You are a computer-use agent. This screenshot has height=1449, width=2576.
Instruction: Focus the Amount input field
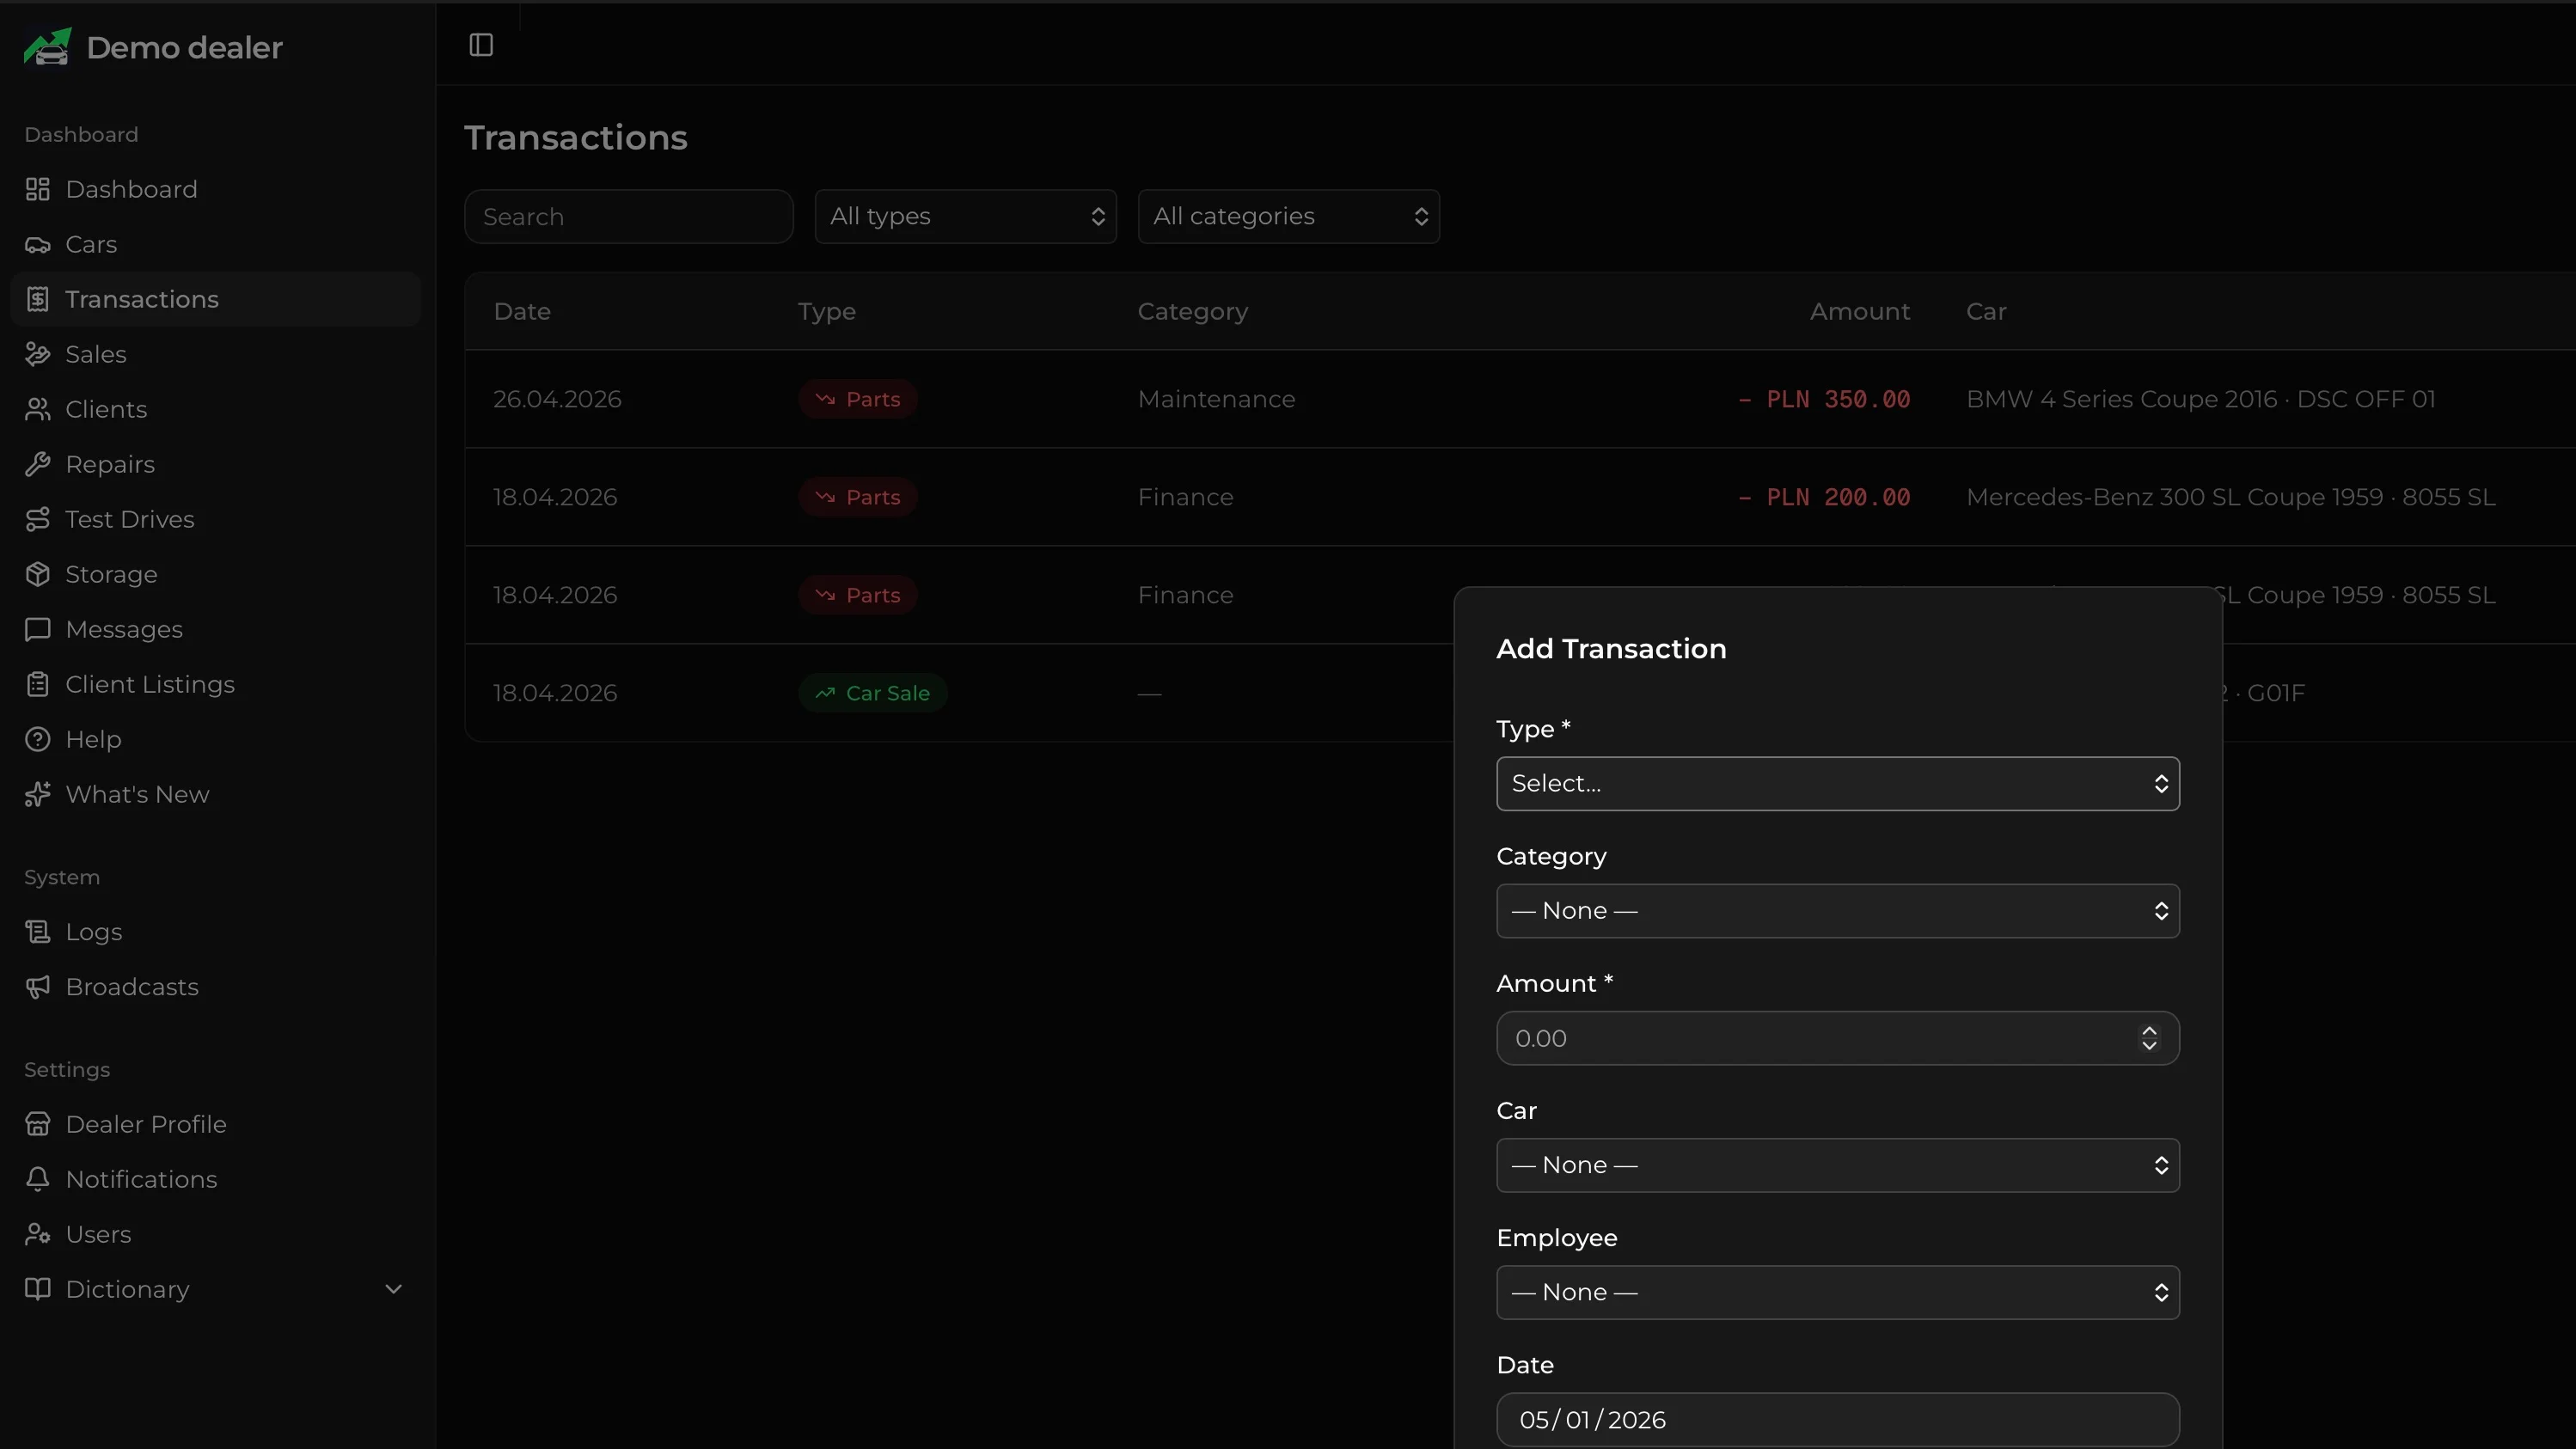click(x=1837, y=1038)
